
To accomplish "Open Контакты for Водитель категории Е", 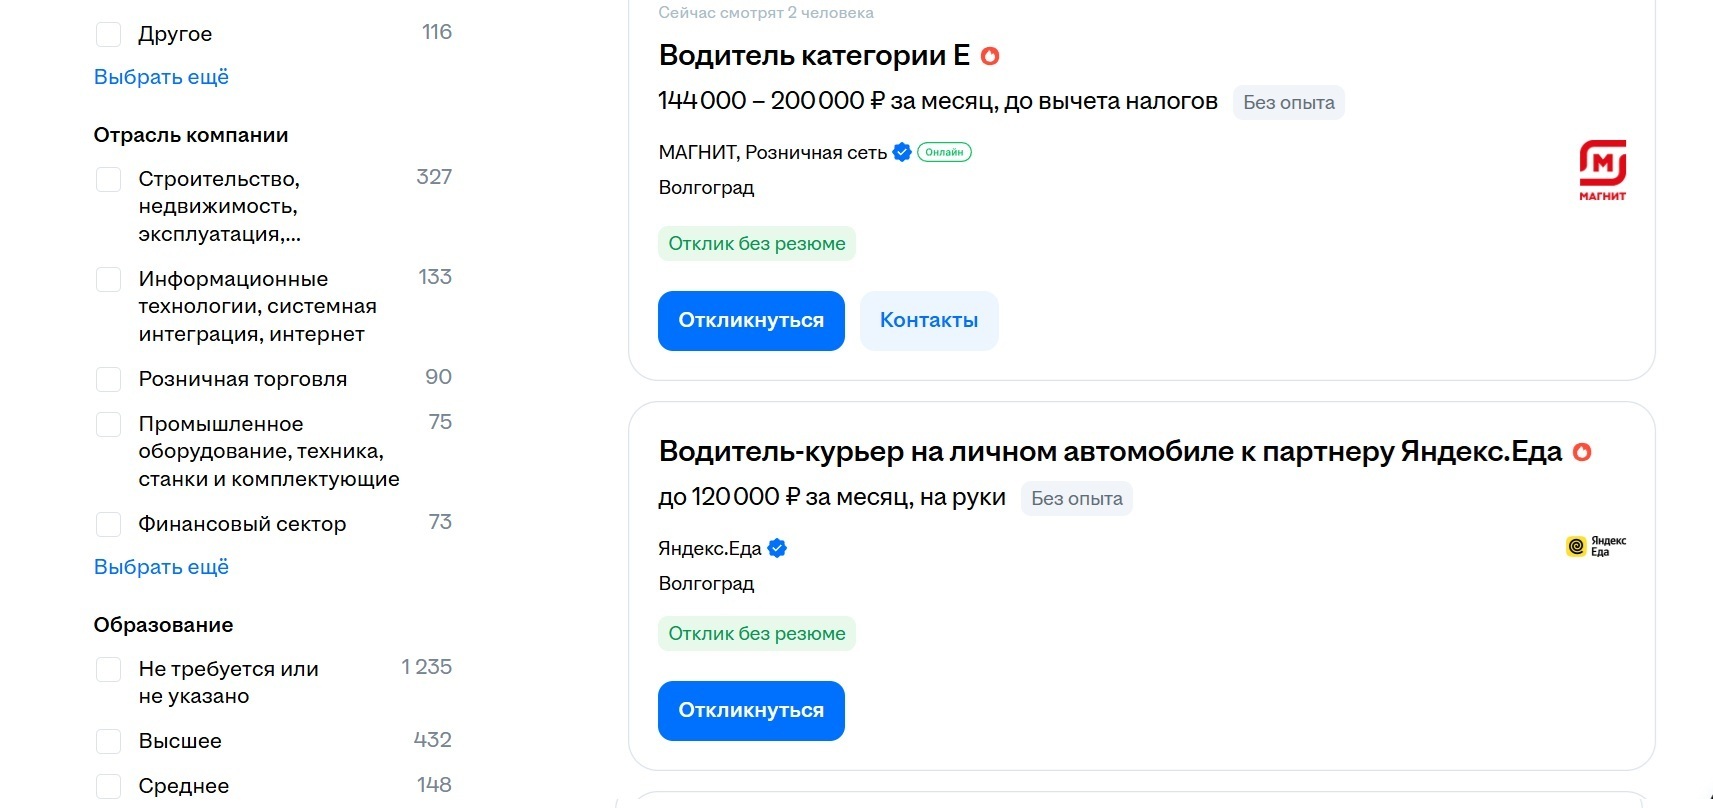I will tap(928, 320).
